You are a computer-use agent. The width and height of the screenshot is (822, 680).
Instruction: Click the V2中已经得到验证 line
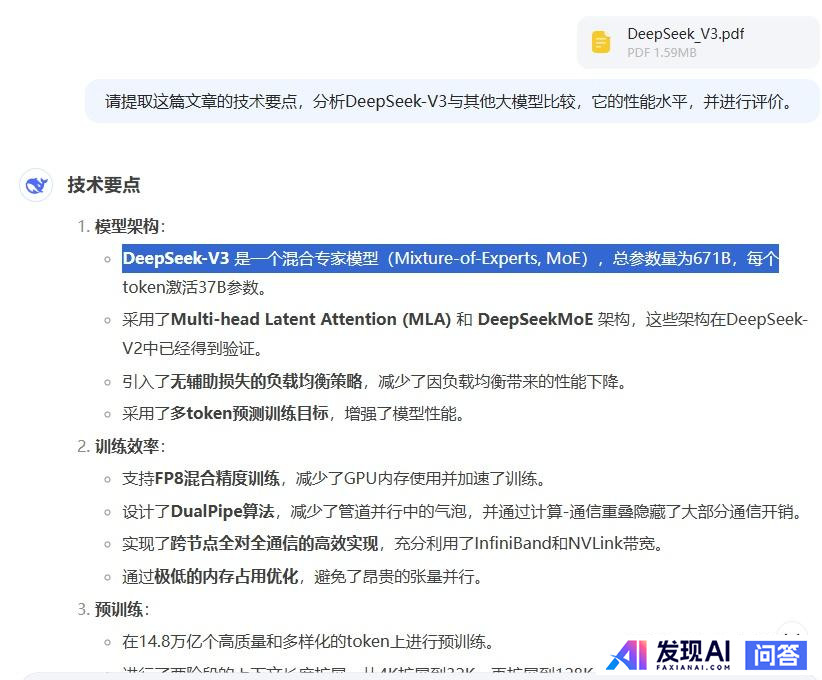pos(192,349)
